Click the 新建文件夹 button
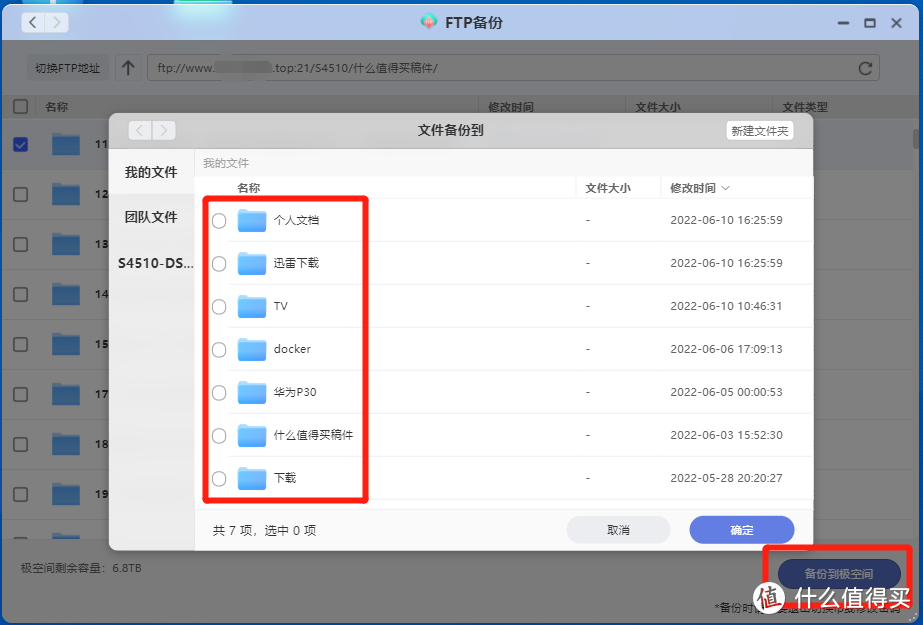 click(759, 131)
